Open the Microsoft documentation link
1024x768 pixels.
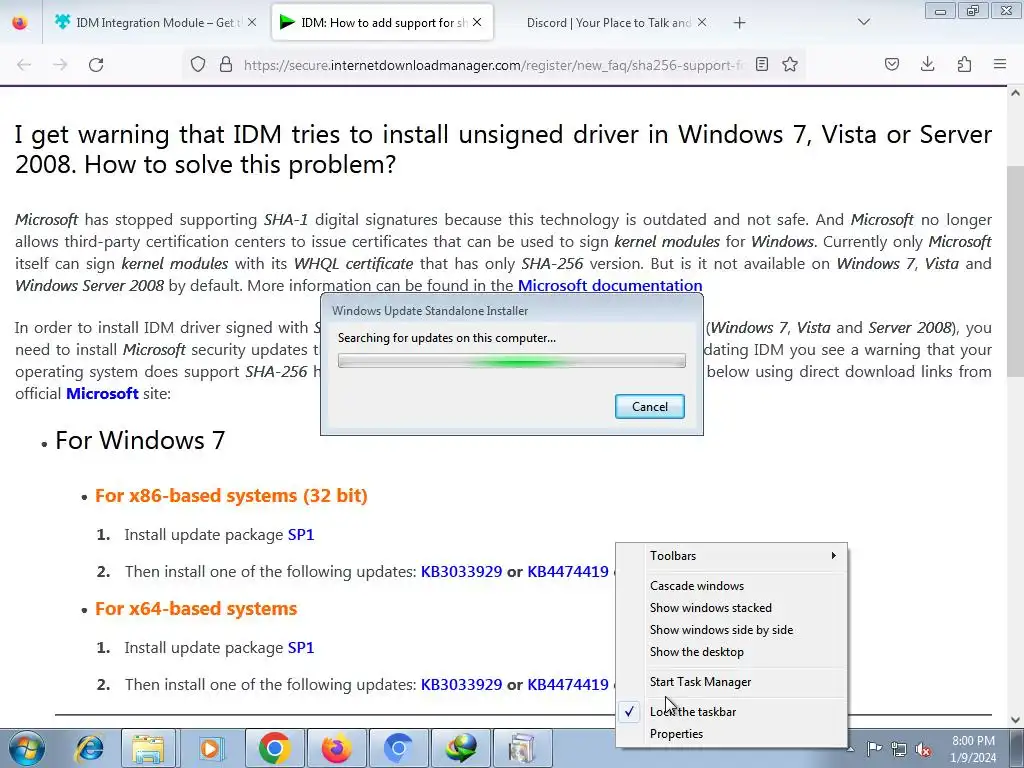coord(610,285)
